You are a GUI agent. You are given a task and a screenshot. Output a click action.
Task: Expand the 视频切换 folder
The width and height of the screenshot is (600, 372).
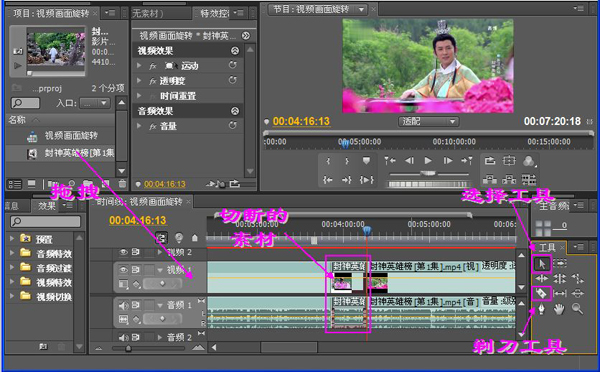pyautogui.click(x=12, y=296)
